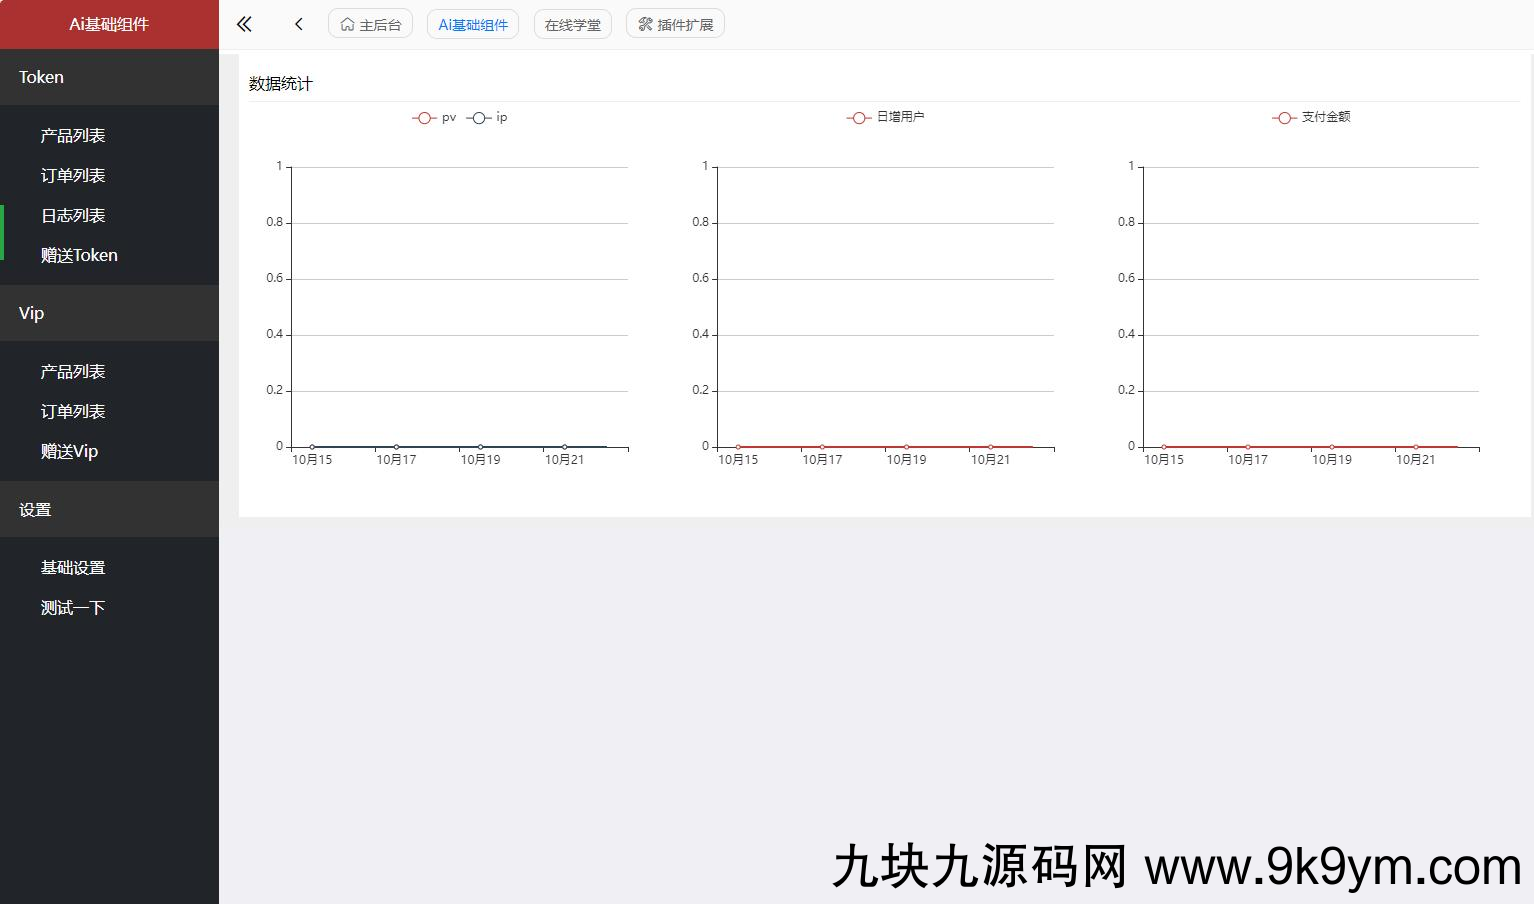Image resolution: width=1534 pixels, height=904 pixels.
Task: Select 赠送Token menu item
Action: tap(79, 255)
